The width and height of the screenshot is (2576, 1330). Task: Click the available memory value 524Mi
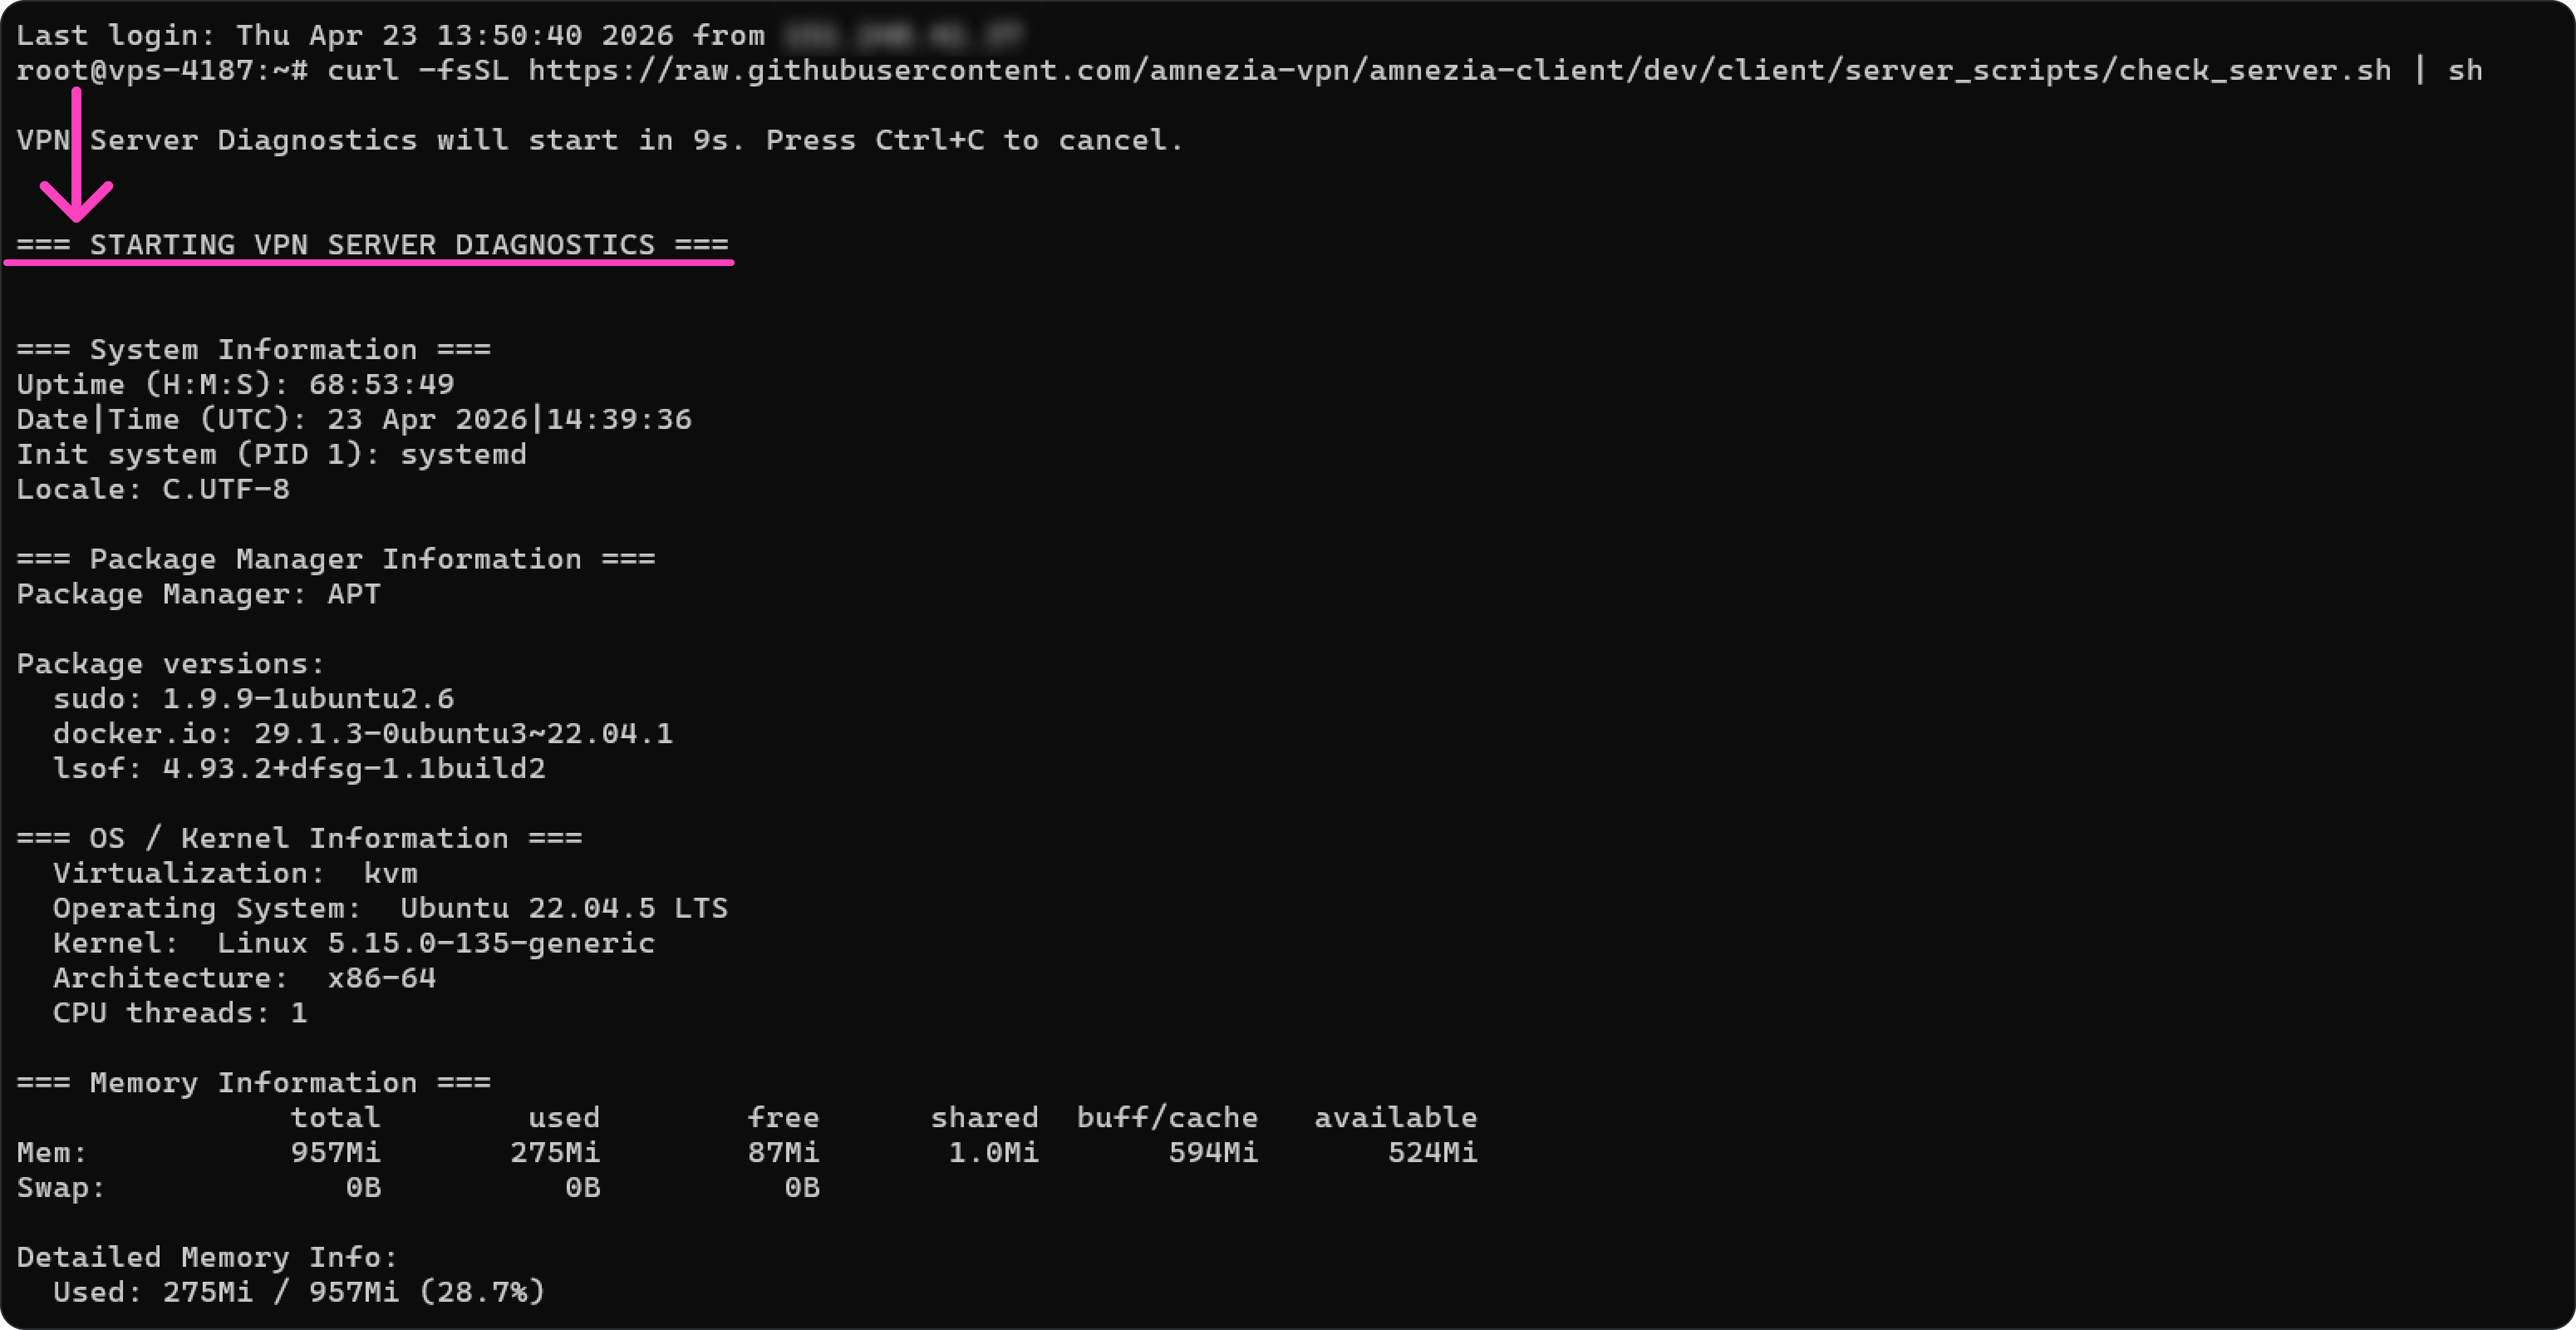point(1432,1153)
